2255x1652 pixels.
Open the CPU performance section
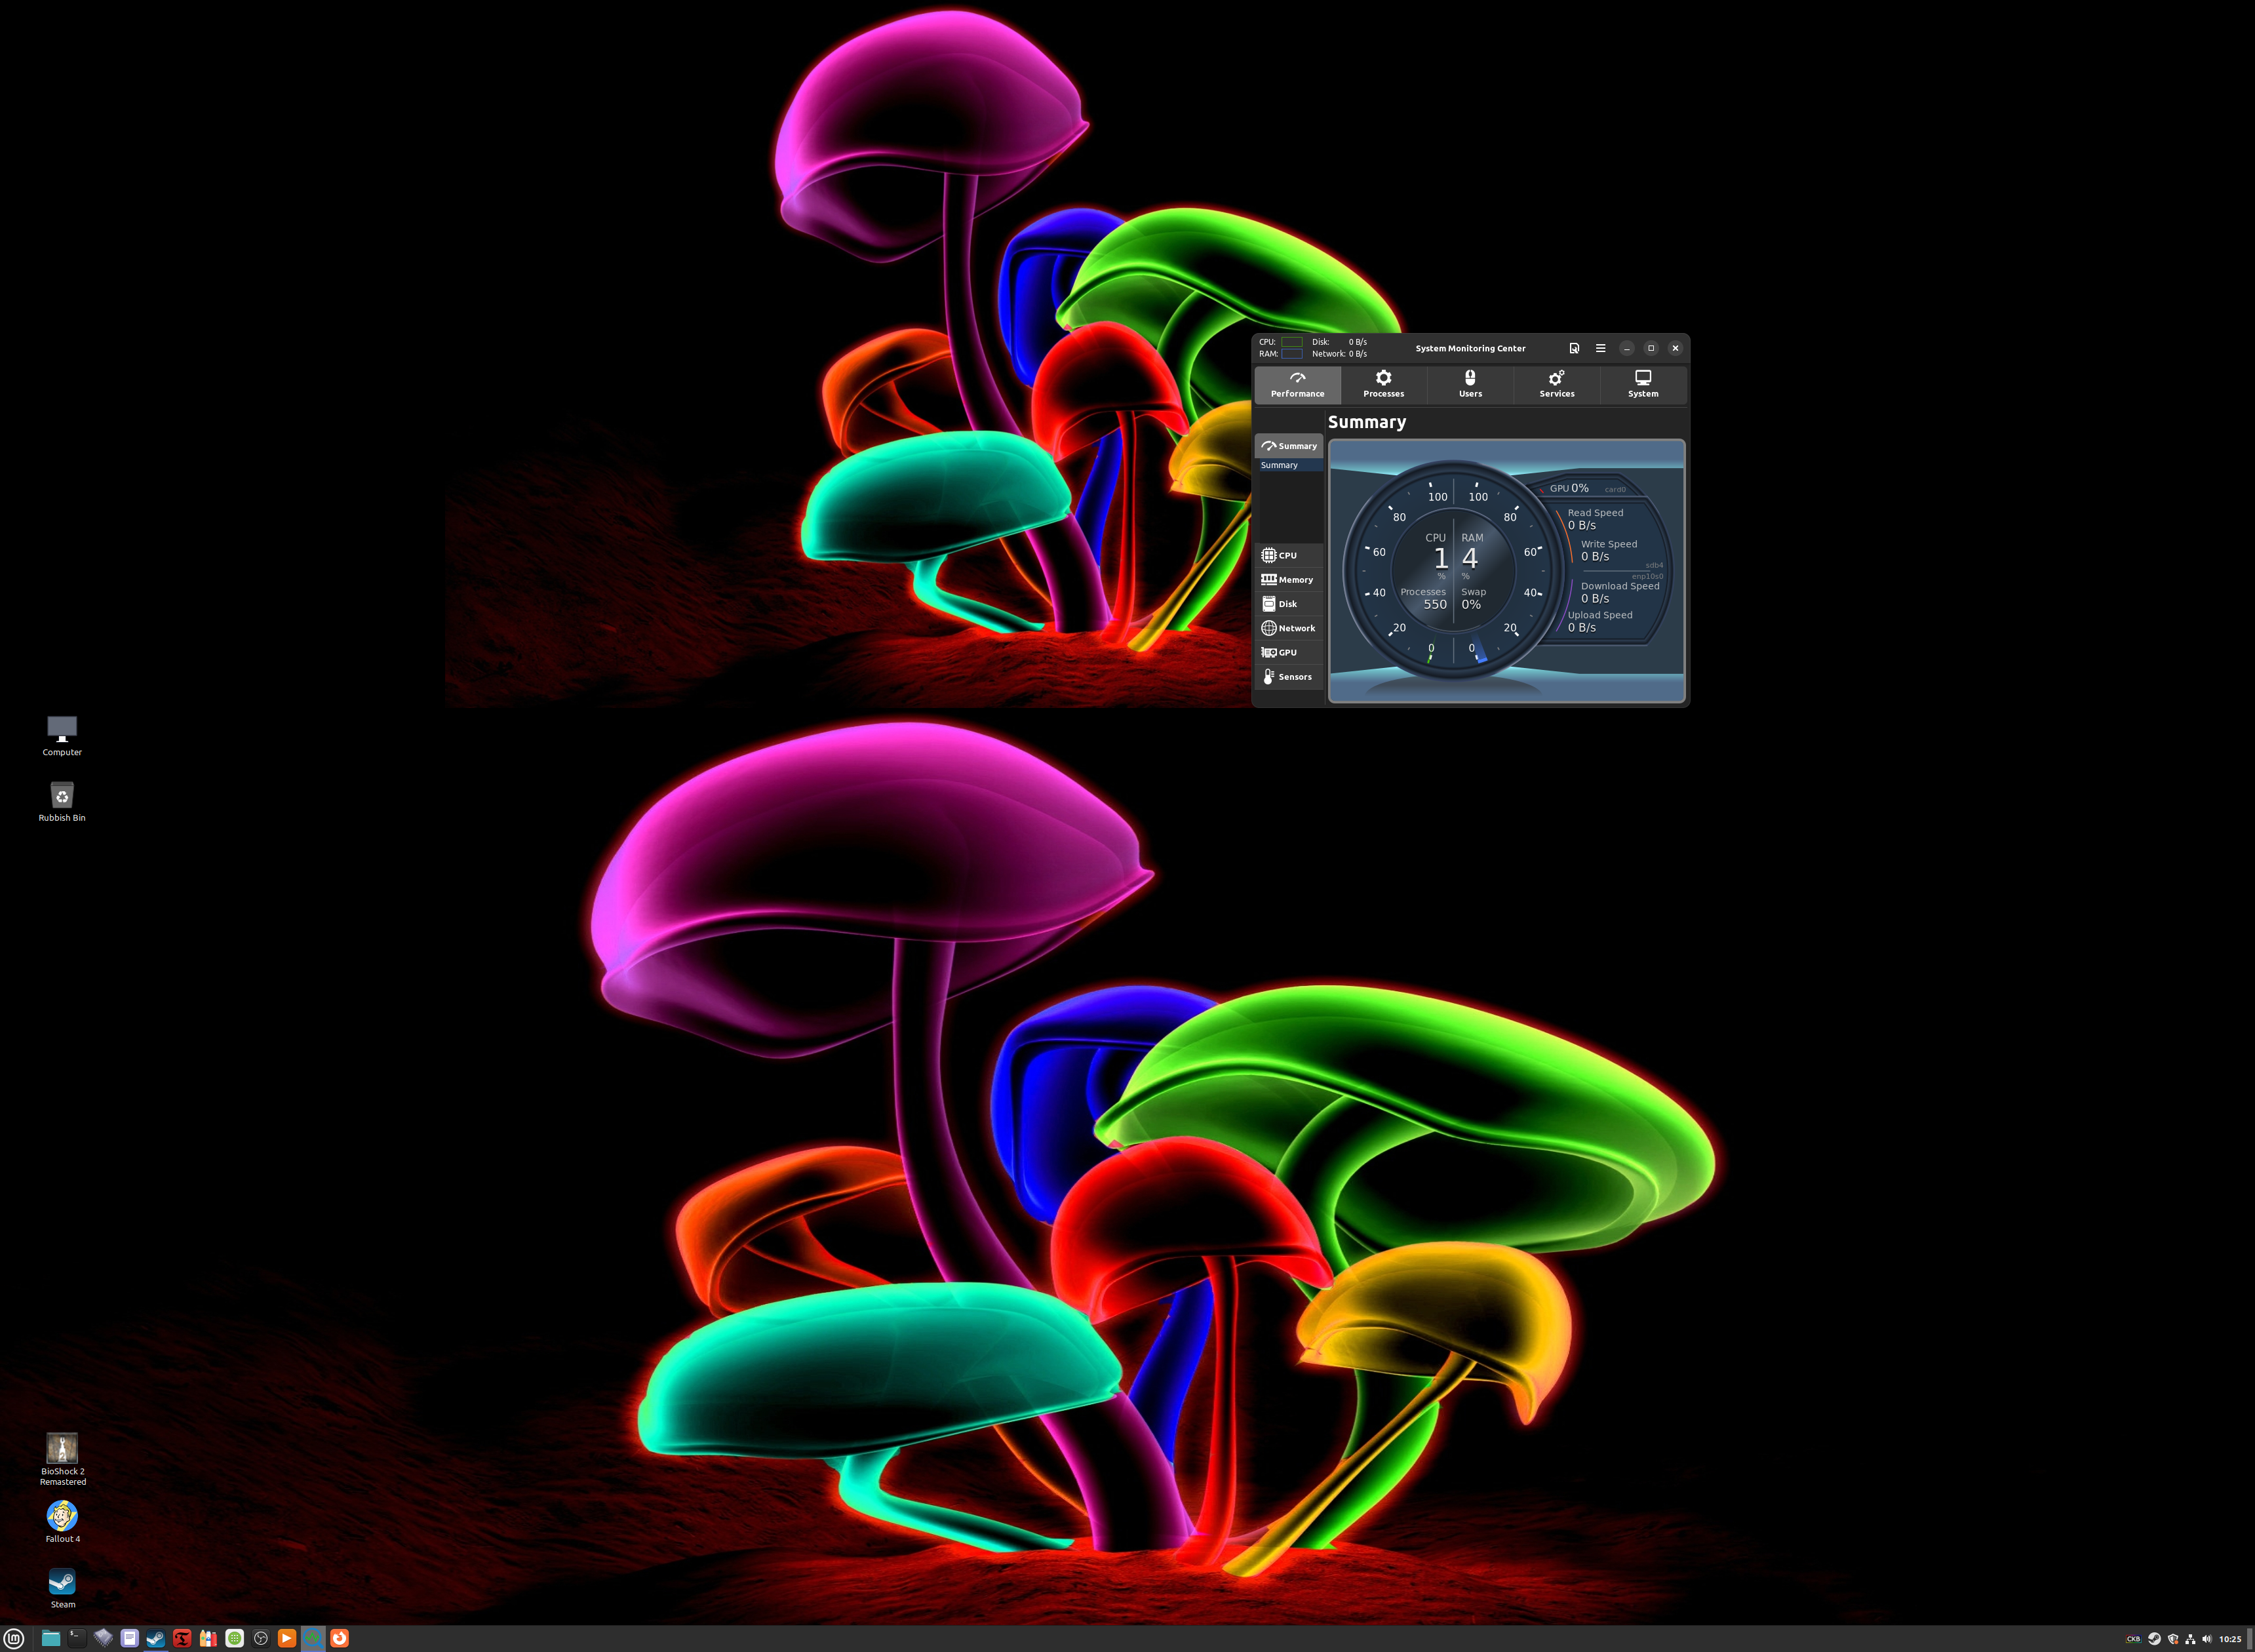(x=1289, y=555)
